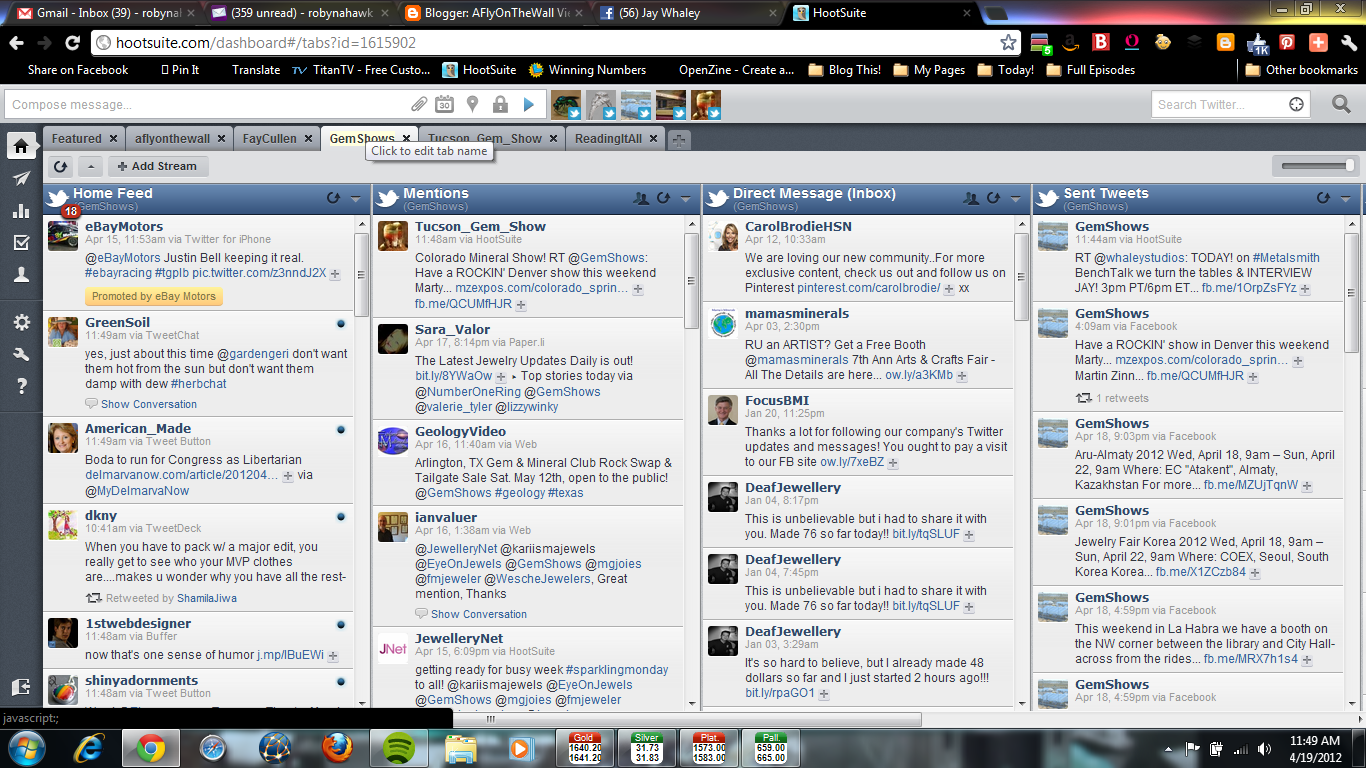Click the blue send arrow in compose bar
This screenshot has height=768, width=1366.
[529, 104]
